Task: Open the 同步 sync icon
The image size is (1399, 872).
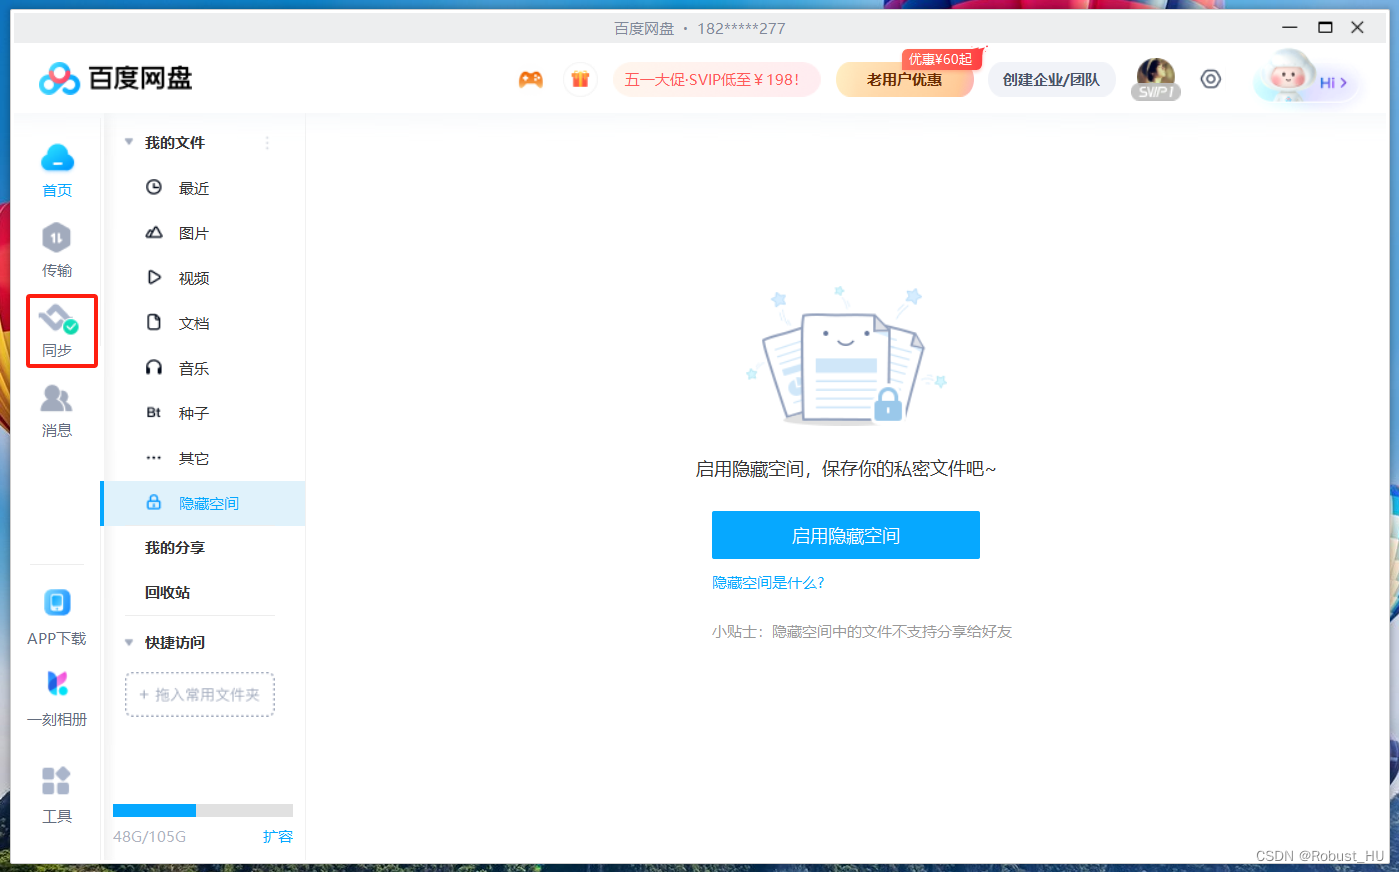Action: coord(57,319)
